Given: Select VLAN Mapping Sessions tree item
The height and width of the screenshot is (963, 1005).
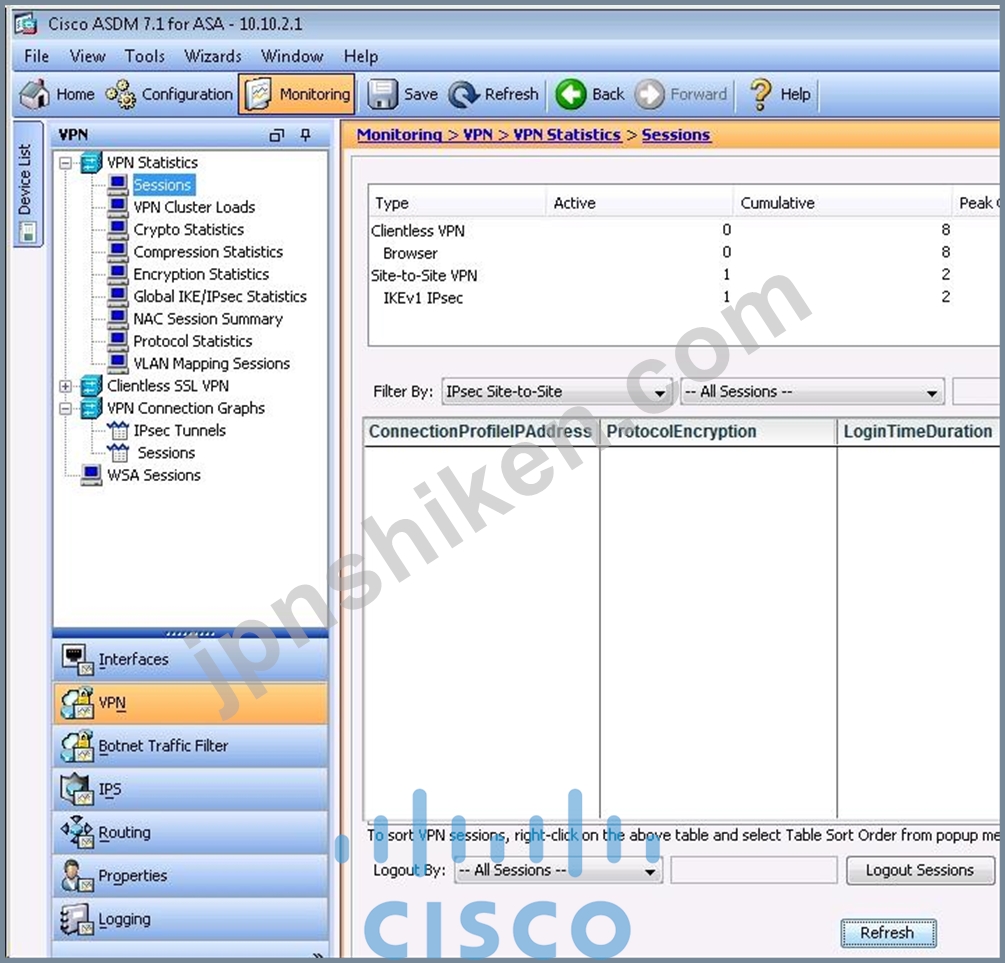Looking at the screenshot, I should (x=211, y=364).
